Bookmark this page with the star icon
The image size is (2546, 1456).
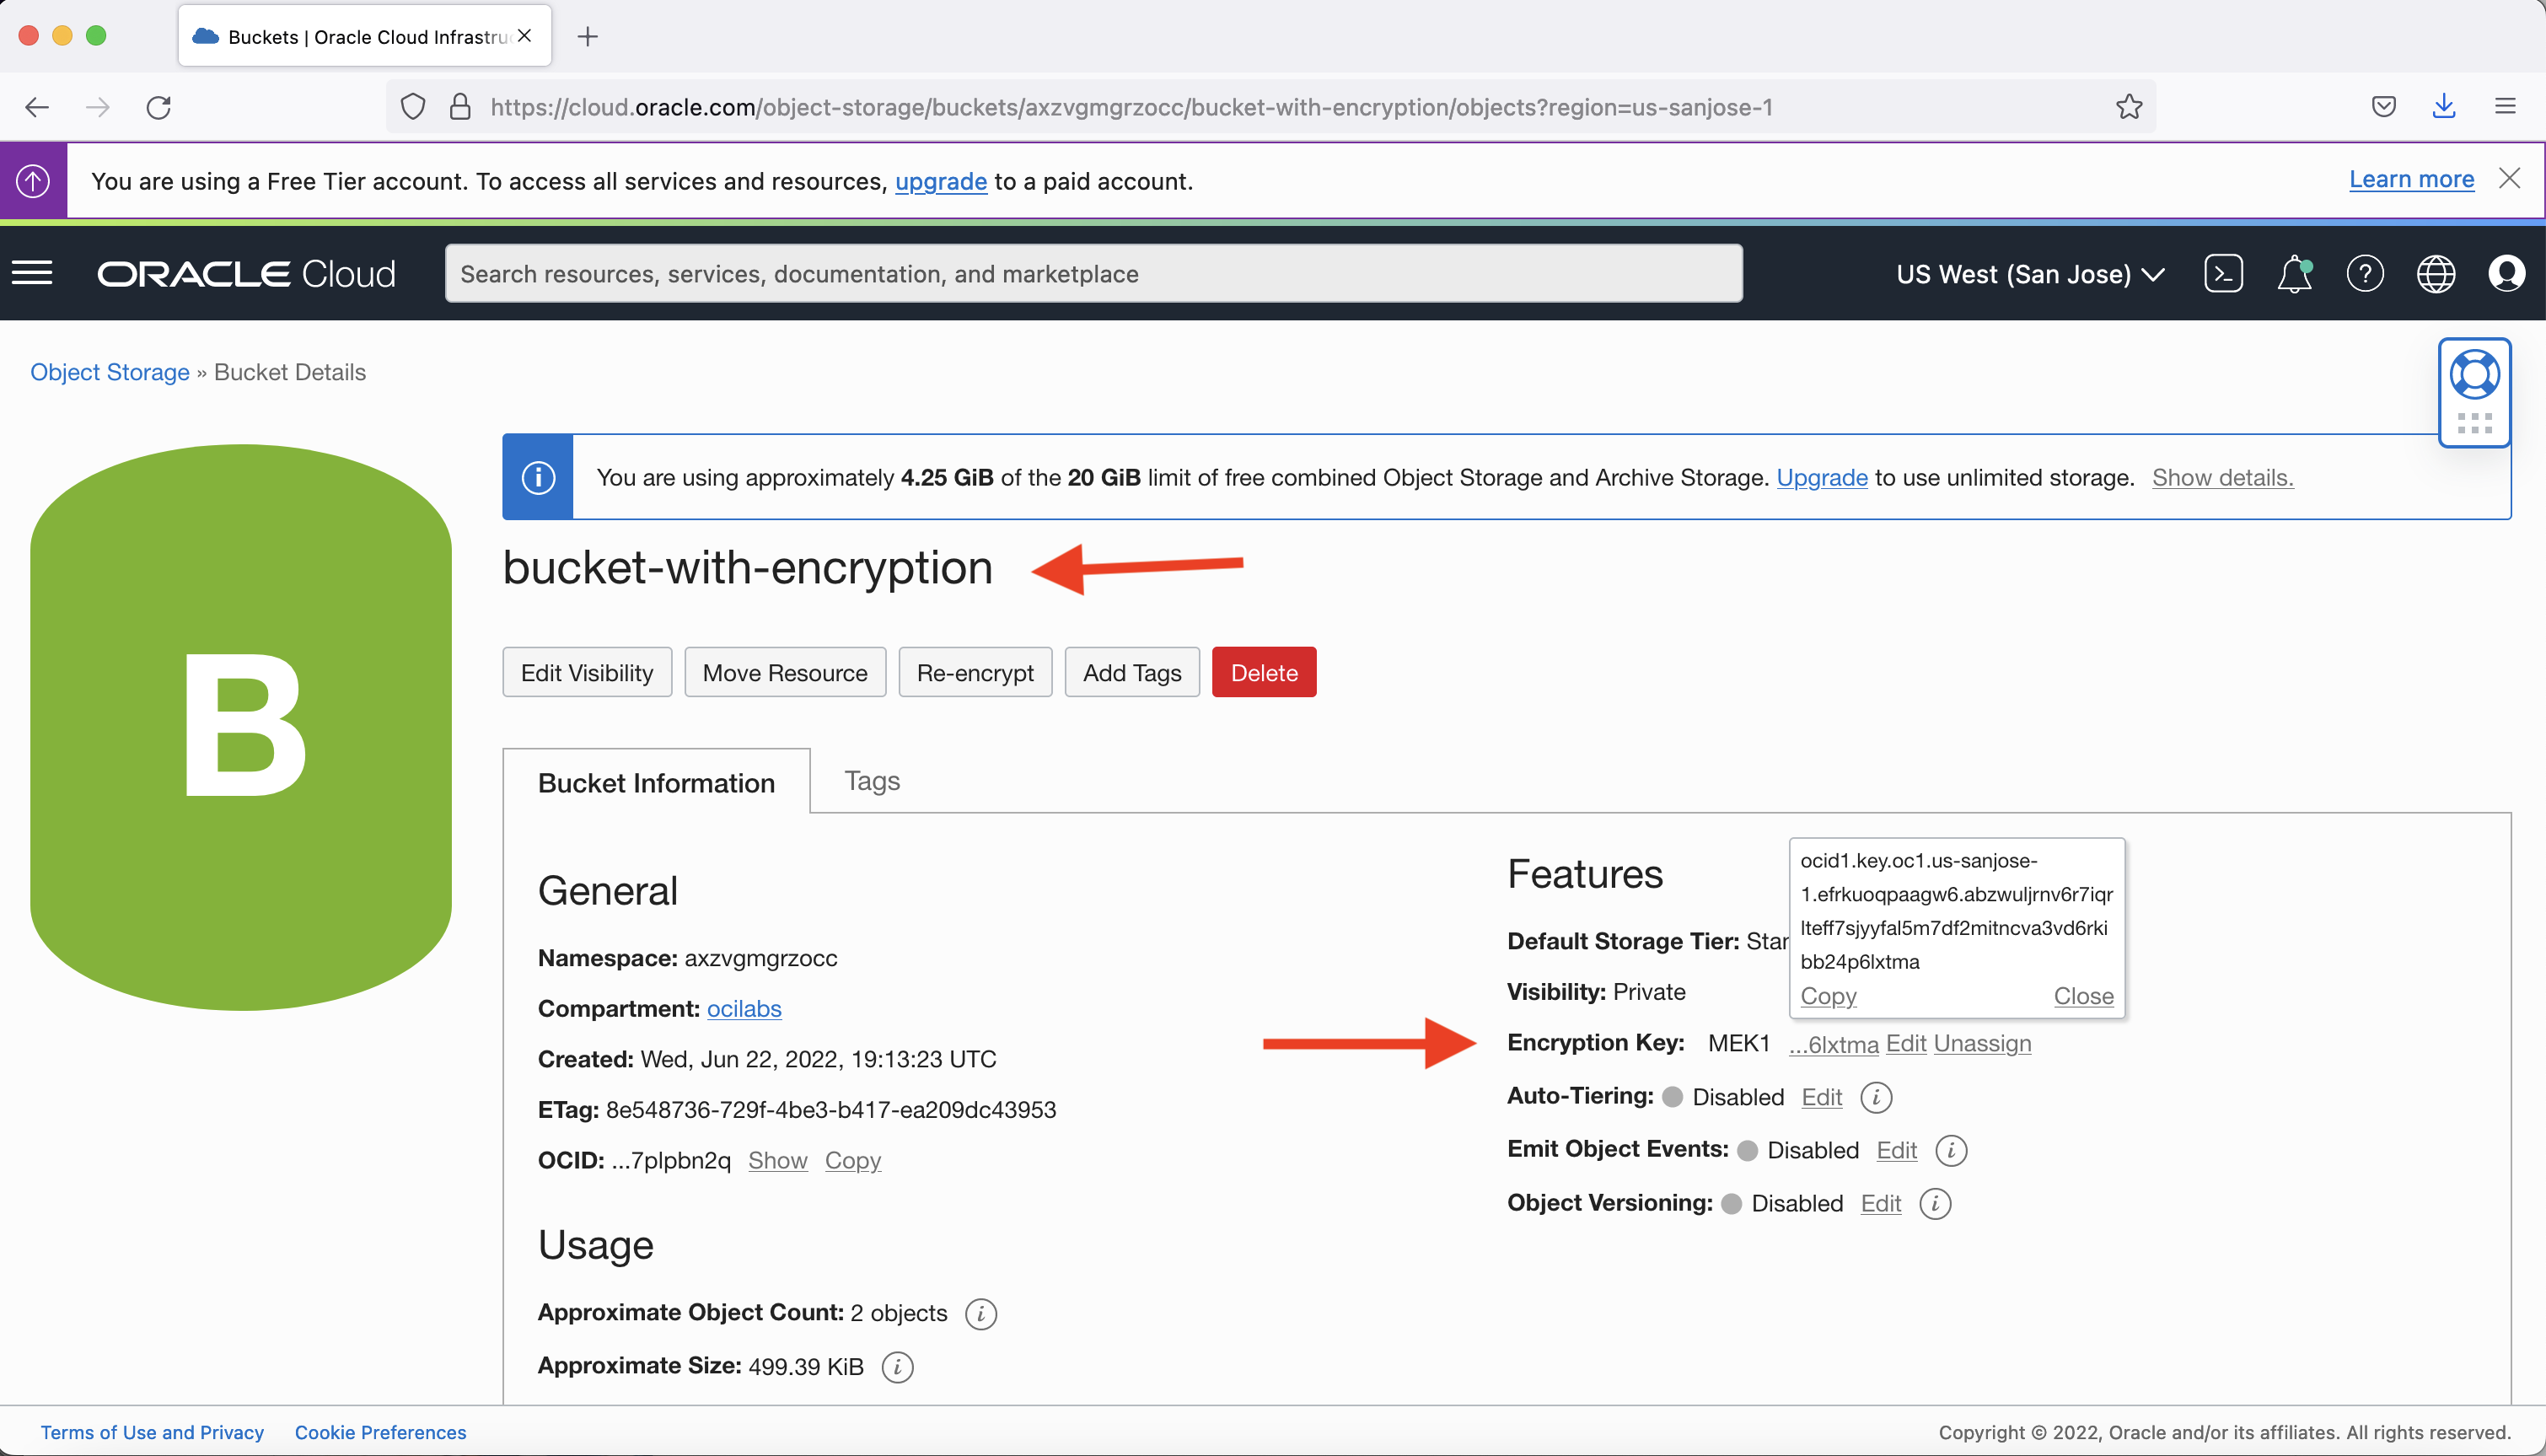[2129, 107]
